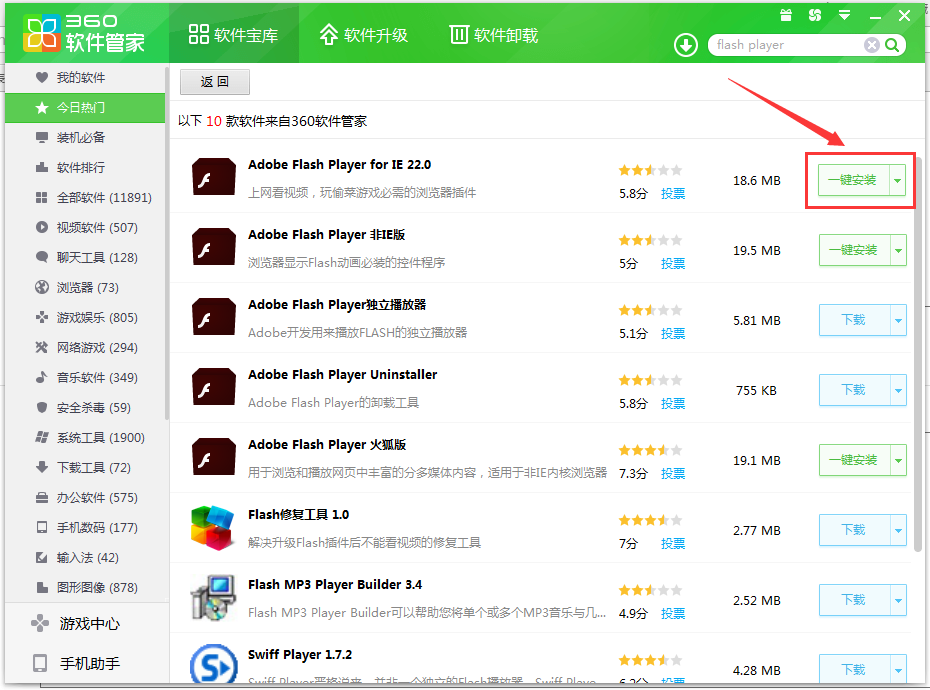930x690 pixels.
Task: Click the Adobe Flash Player 火狐版 icon
Action: [x=214, y=457]
